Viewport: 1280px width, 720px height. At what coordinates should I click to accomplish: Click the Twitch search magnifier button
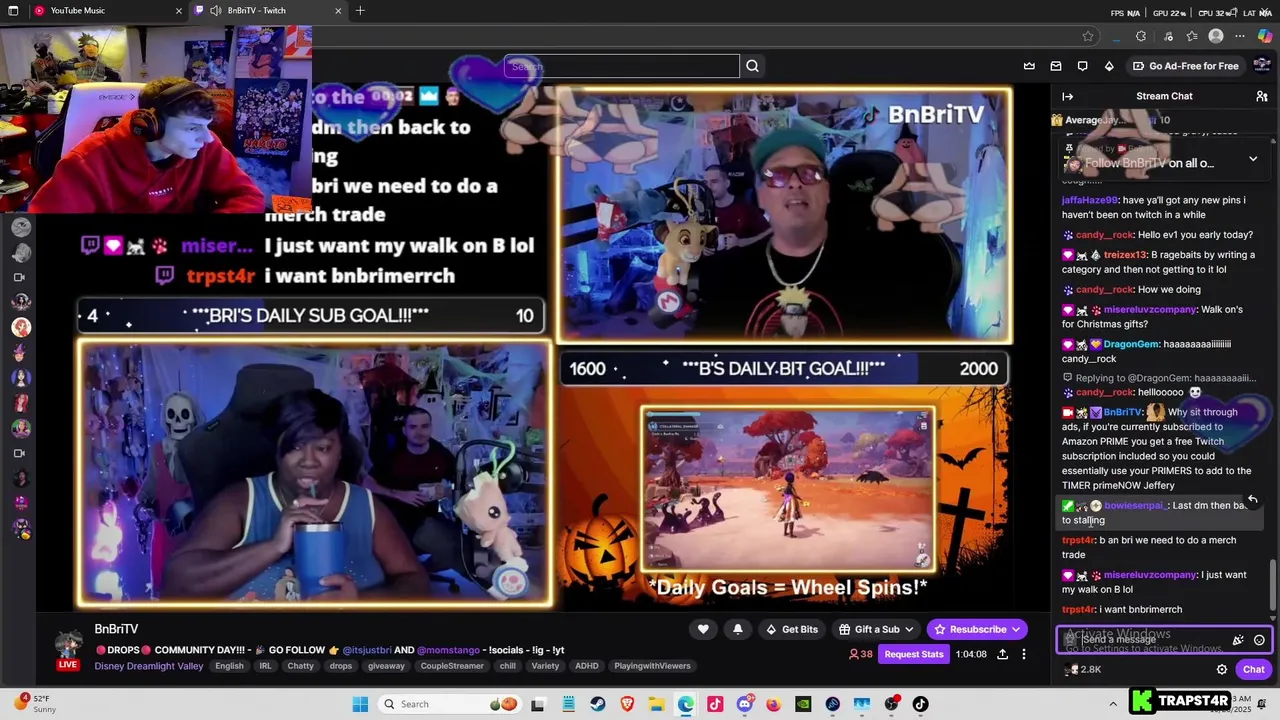click(x=753, y=66)
